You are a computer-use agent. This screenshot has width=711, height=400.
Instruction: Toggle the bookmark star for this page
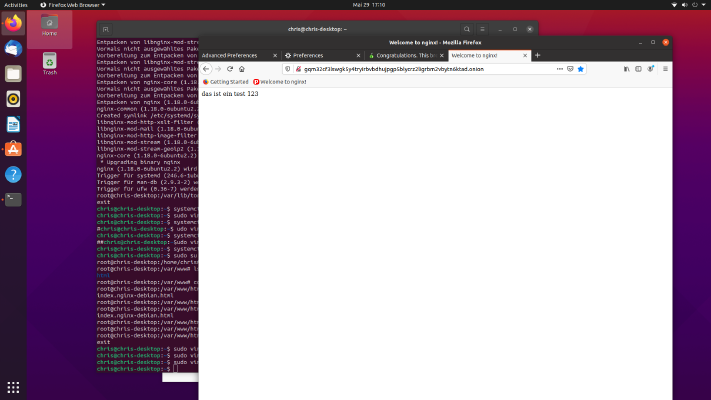click(x=580, y=69)
